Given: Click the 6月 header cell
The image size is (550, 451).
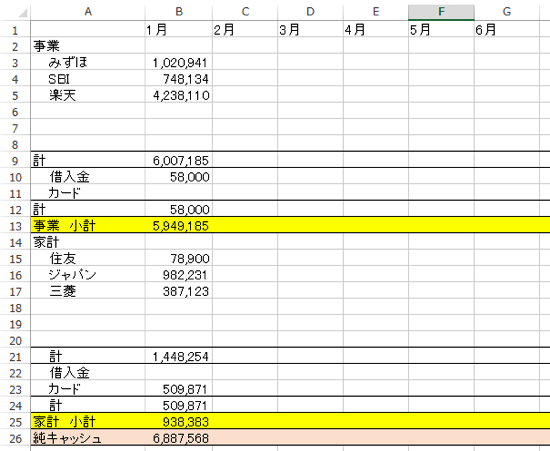Looking at the screenshot, I should pos(507,30).
